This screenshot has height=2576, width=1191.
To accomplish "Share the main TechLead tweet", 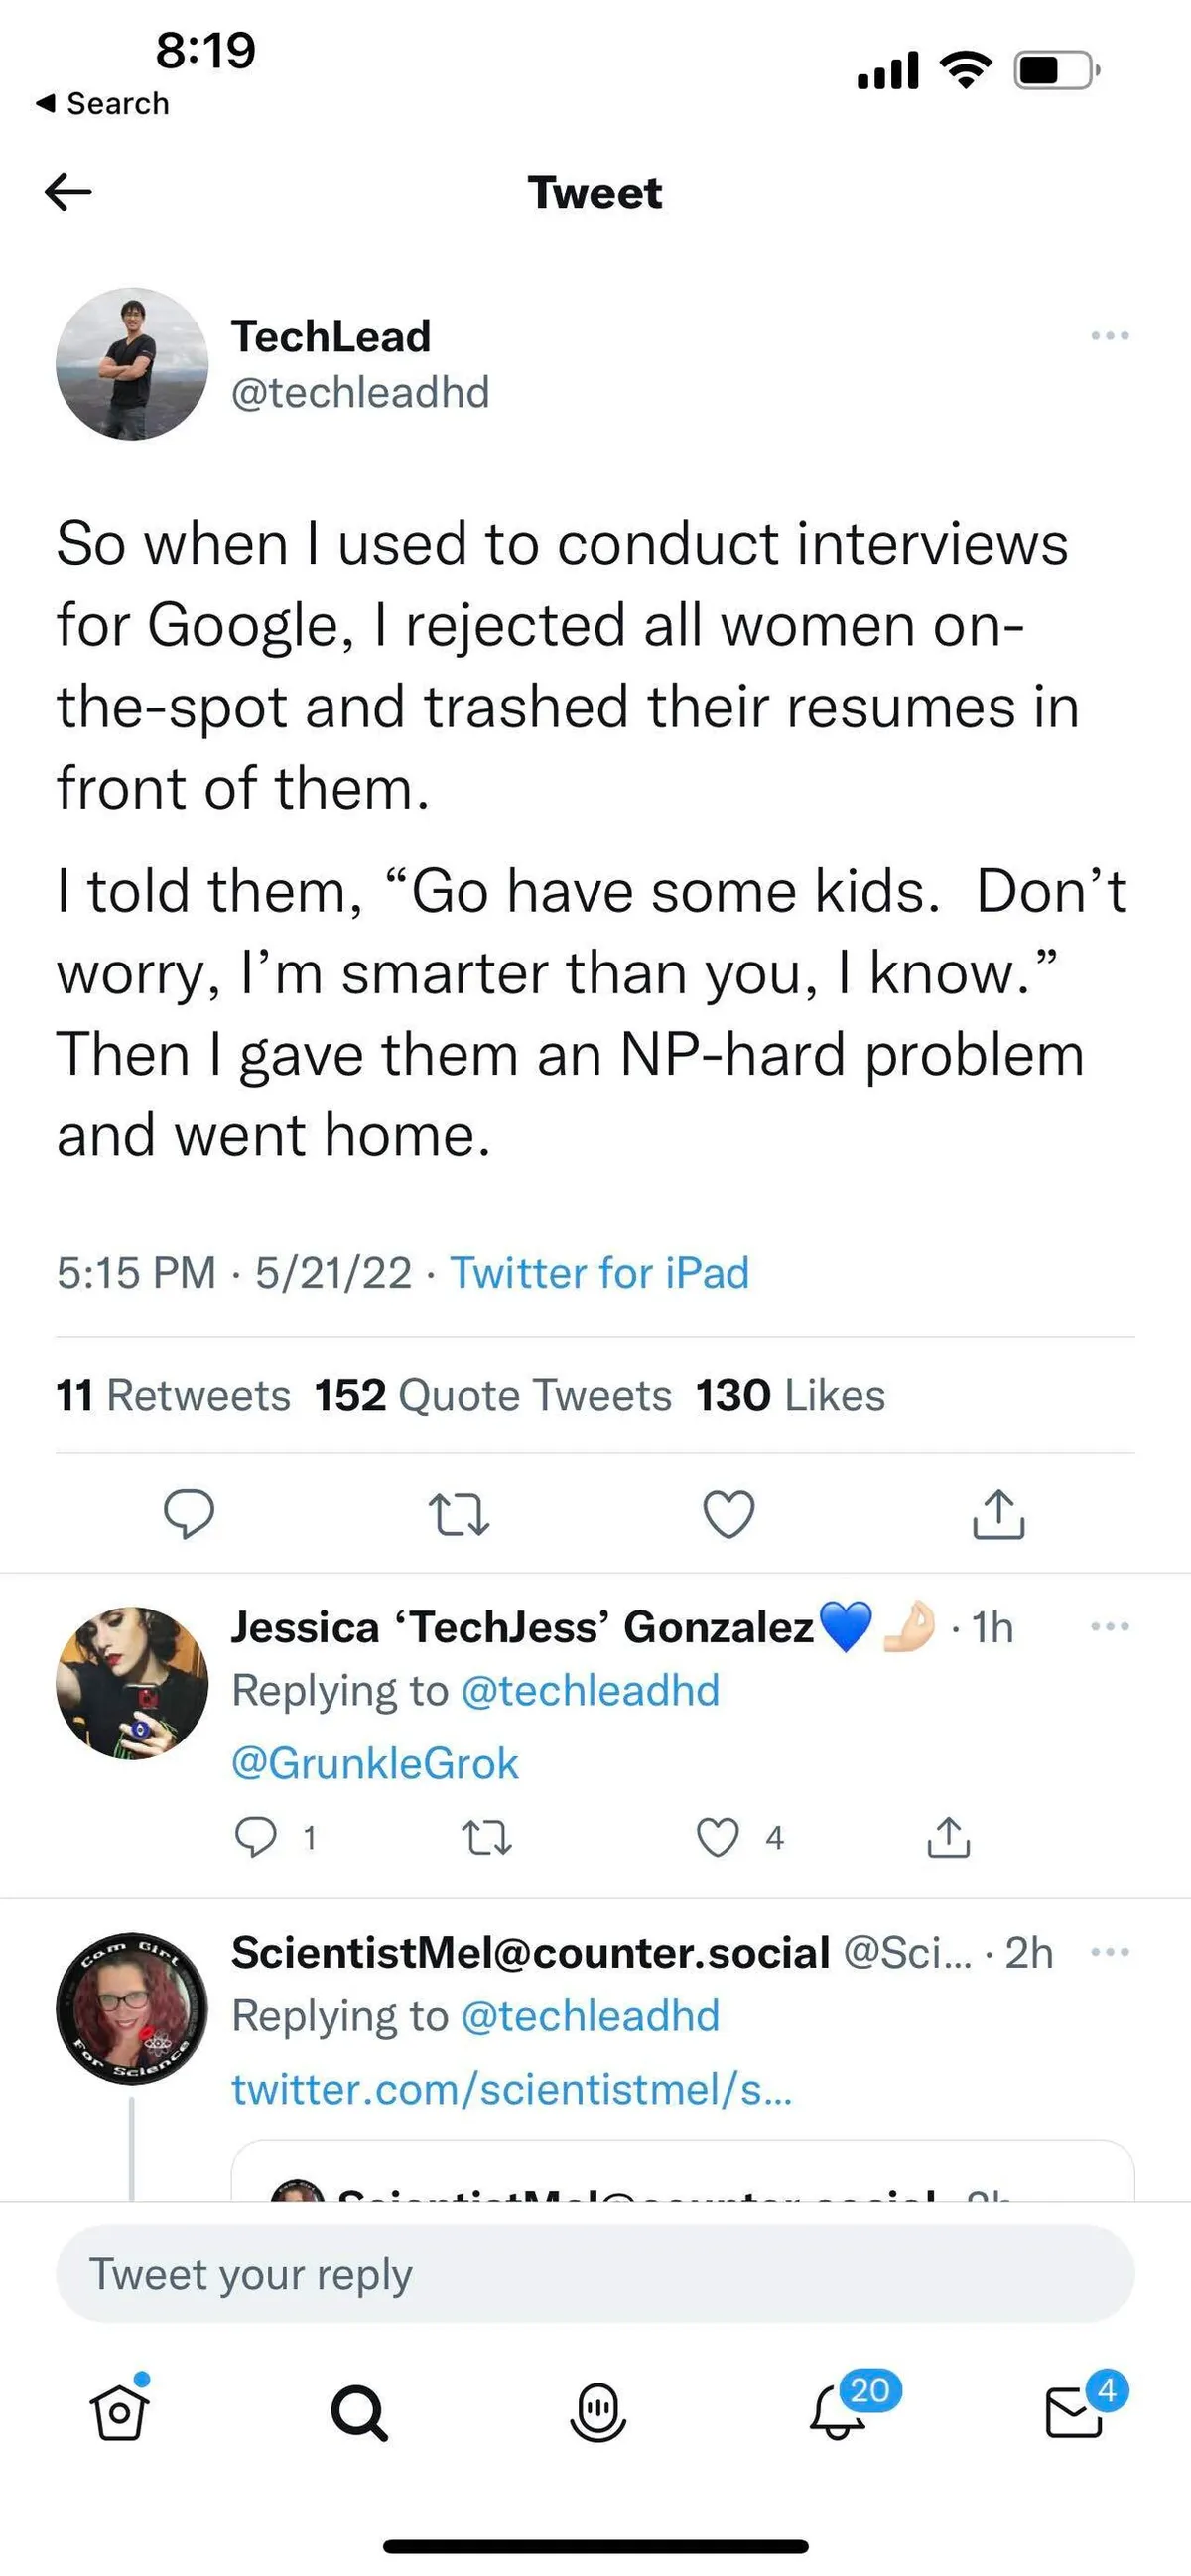I will click(998, 1514).
